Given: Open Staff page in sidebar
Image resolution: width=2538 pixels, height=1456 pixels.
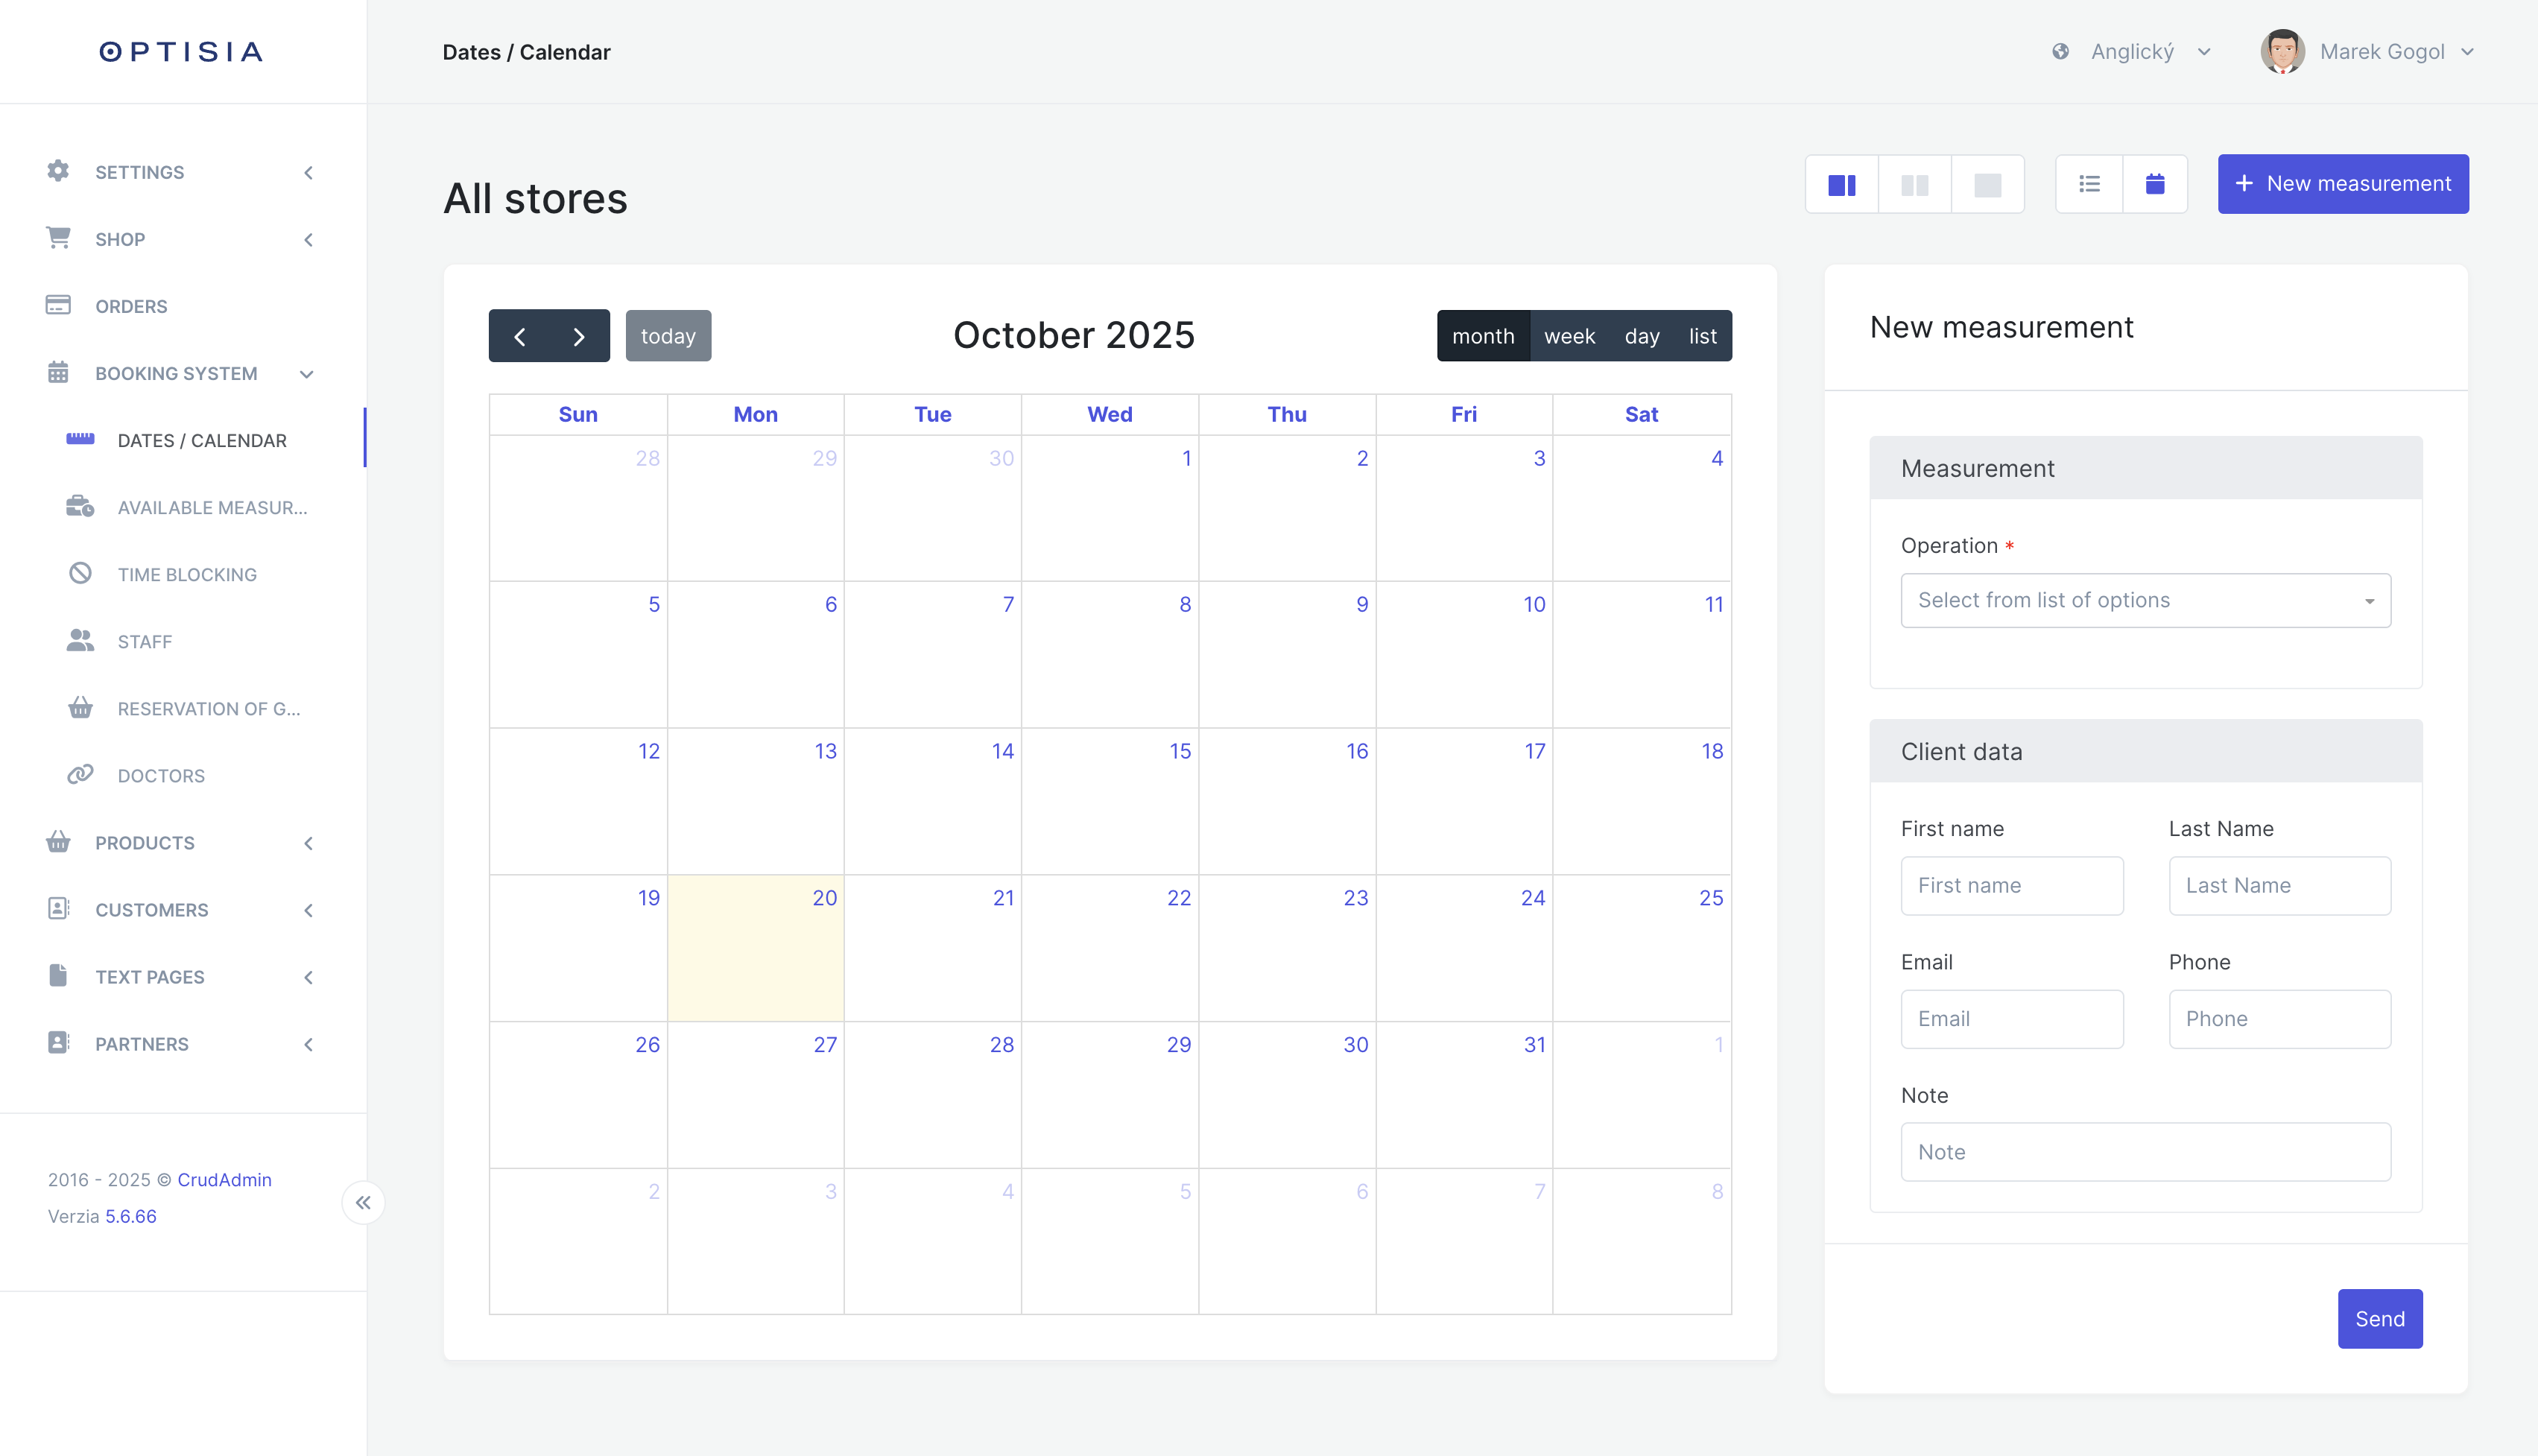Looking at the screenshot, I should pos(145,642).
